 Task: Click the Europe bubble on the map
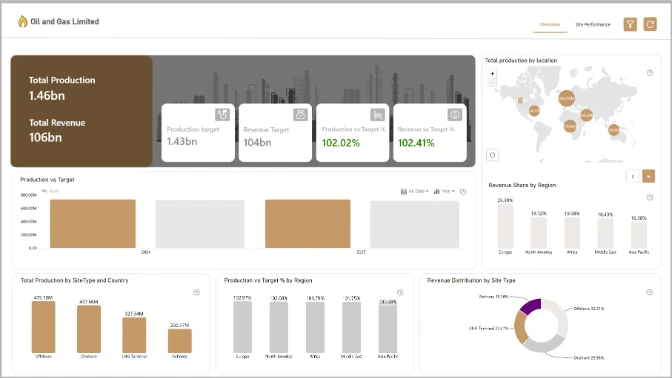click(566, 99)
